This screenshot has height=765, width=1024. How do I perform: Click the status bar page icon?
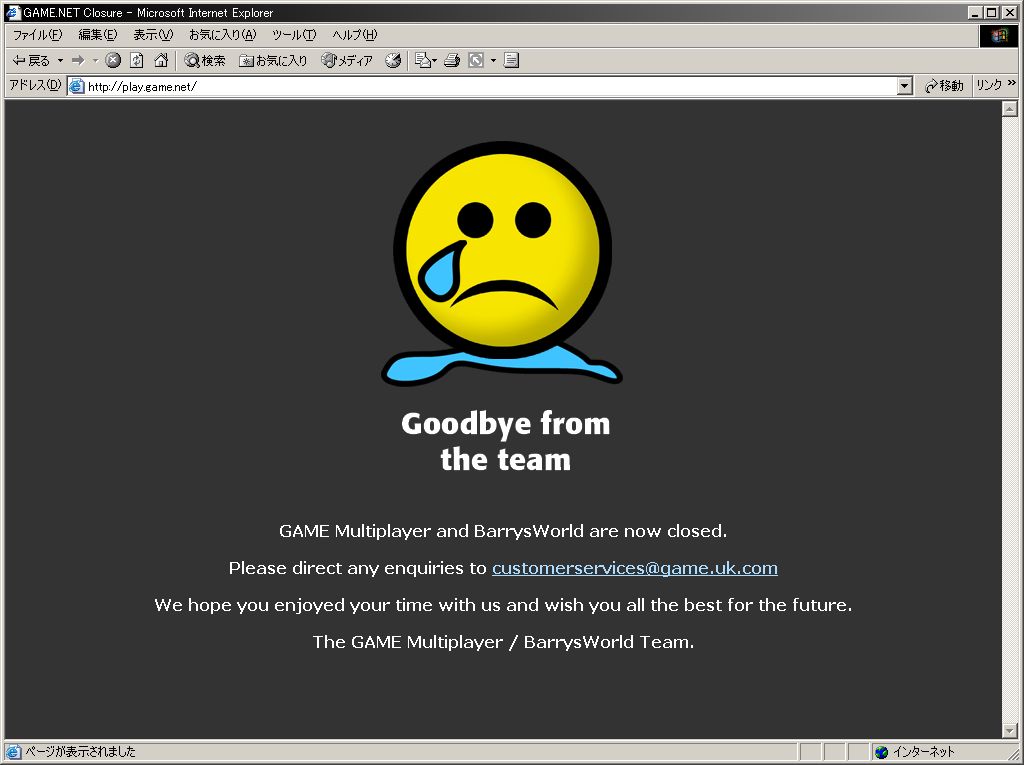(x=13, y=752)
